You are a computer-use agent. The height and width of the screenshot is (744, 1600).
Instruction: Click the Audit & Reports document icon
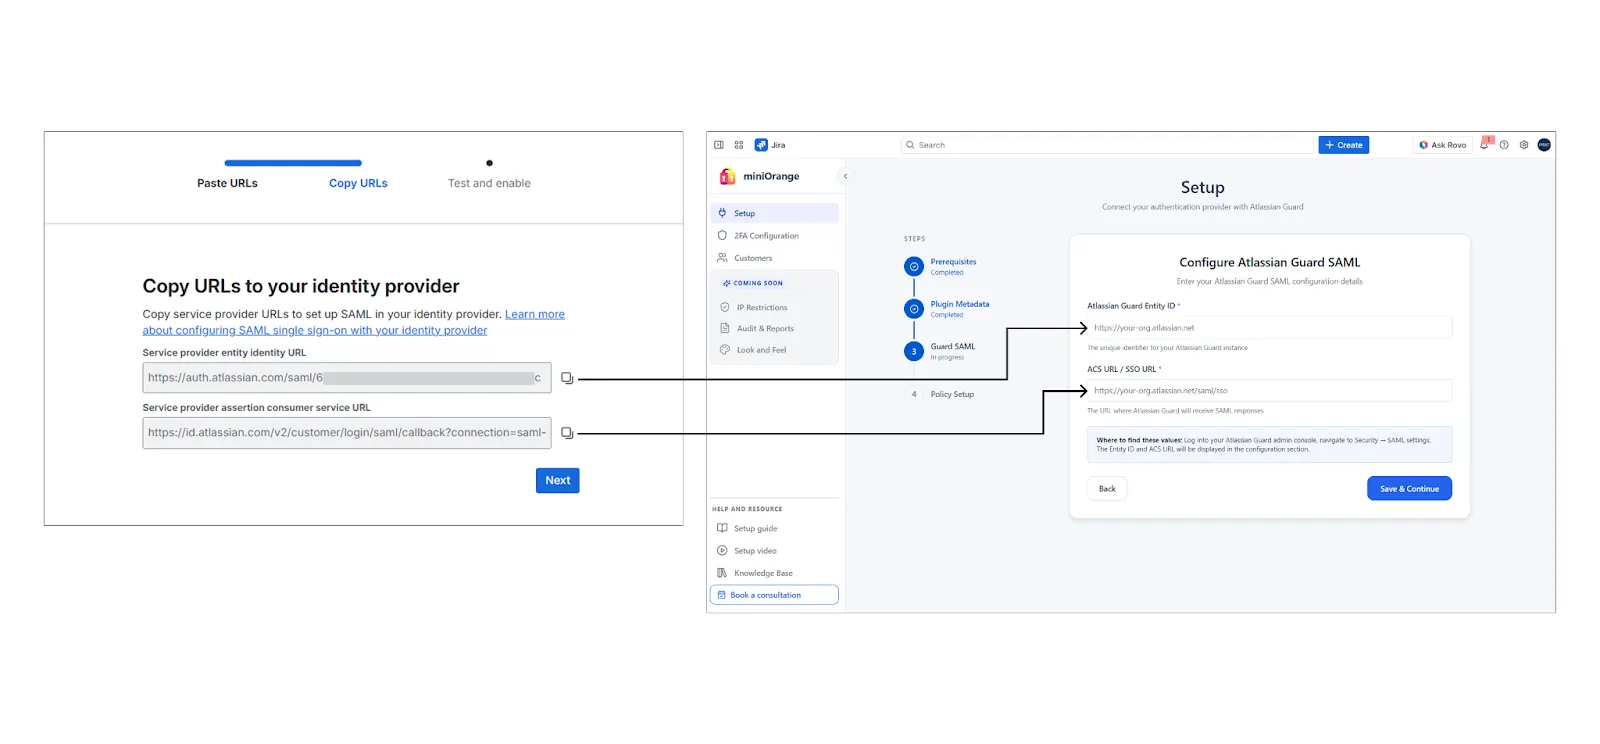(x=725, y=328)
